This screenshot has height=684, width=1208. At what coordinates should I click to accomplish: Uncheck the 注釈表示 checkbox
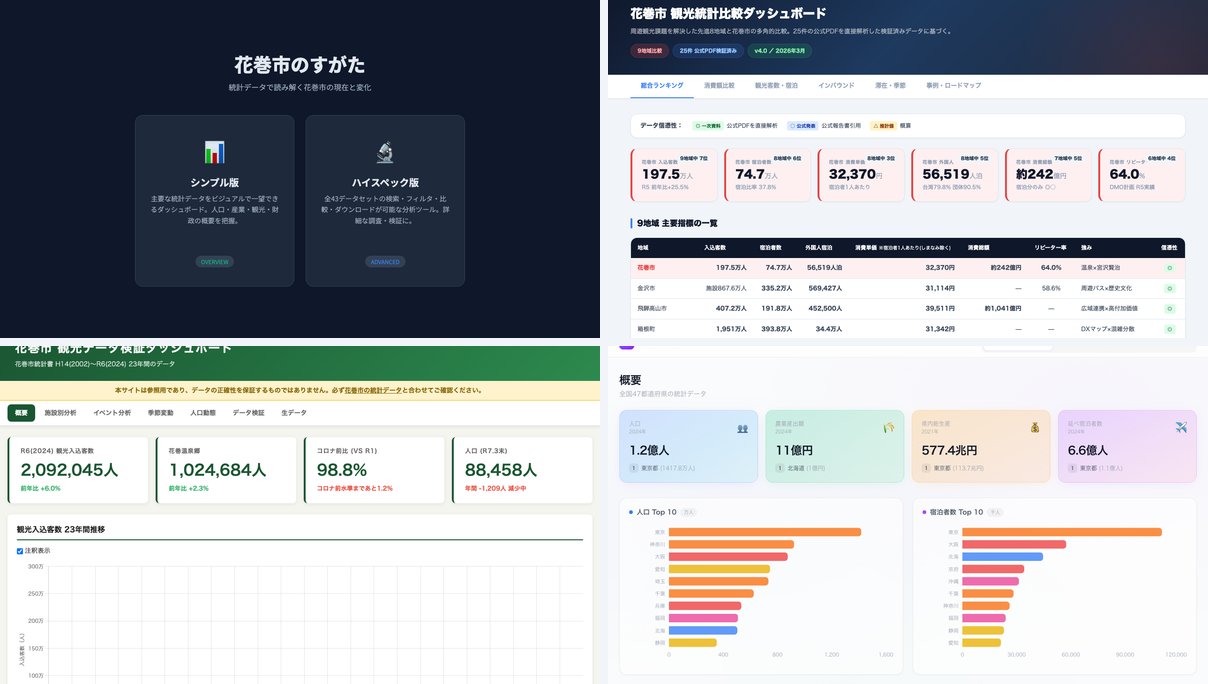click(20, 551)
